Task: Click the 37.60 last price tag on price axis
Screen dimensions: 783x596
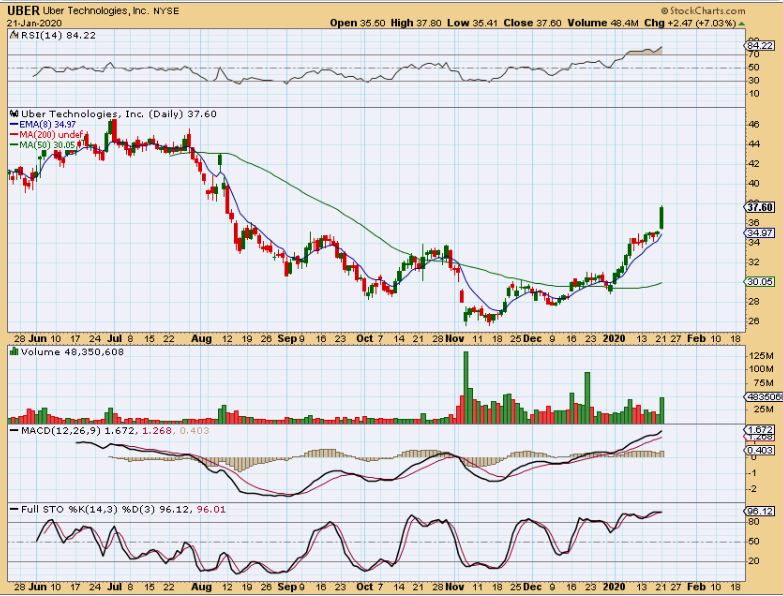Action: click(x=760, y=207)
